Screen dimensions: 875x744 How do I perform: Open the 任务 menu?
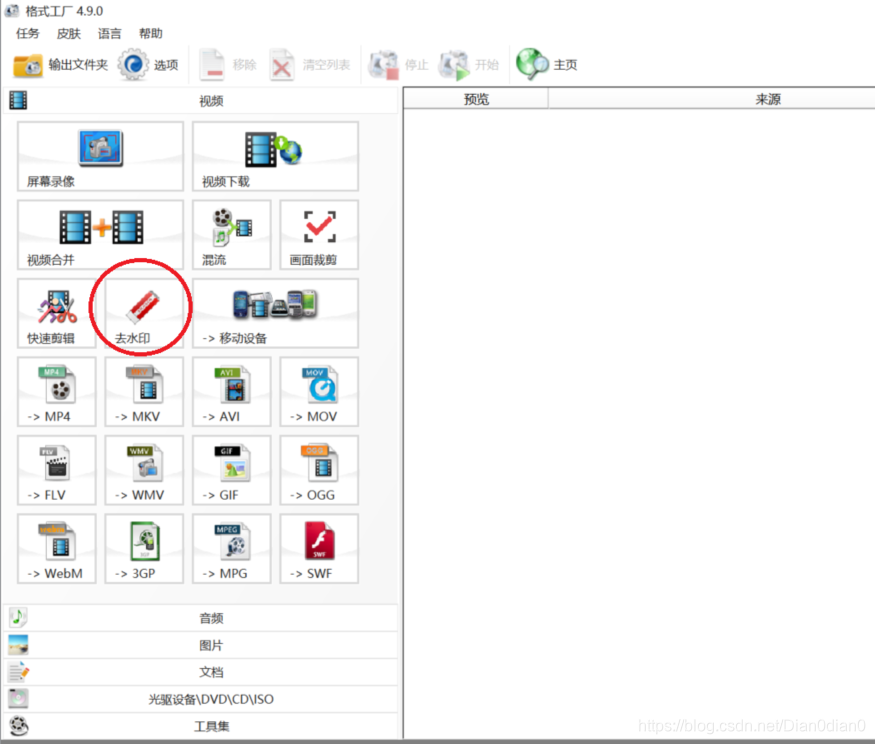pos(27,33)
